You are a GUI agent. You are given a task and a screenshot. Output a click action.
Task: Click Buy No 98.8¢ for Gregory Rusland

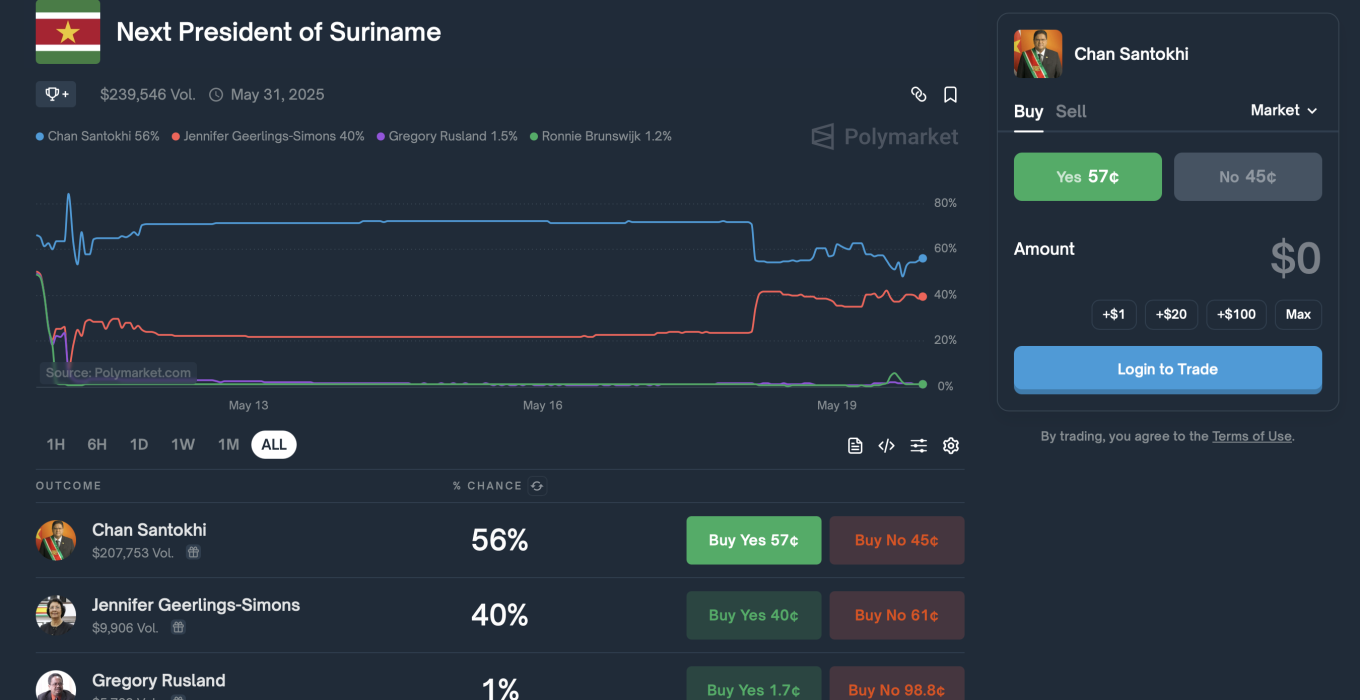pos(897,685)
